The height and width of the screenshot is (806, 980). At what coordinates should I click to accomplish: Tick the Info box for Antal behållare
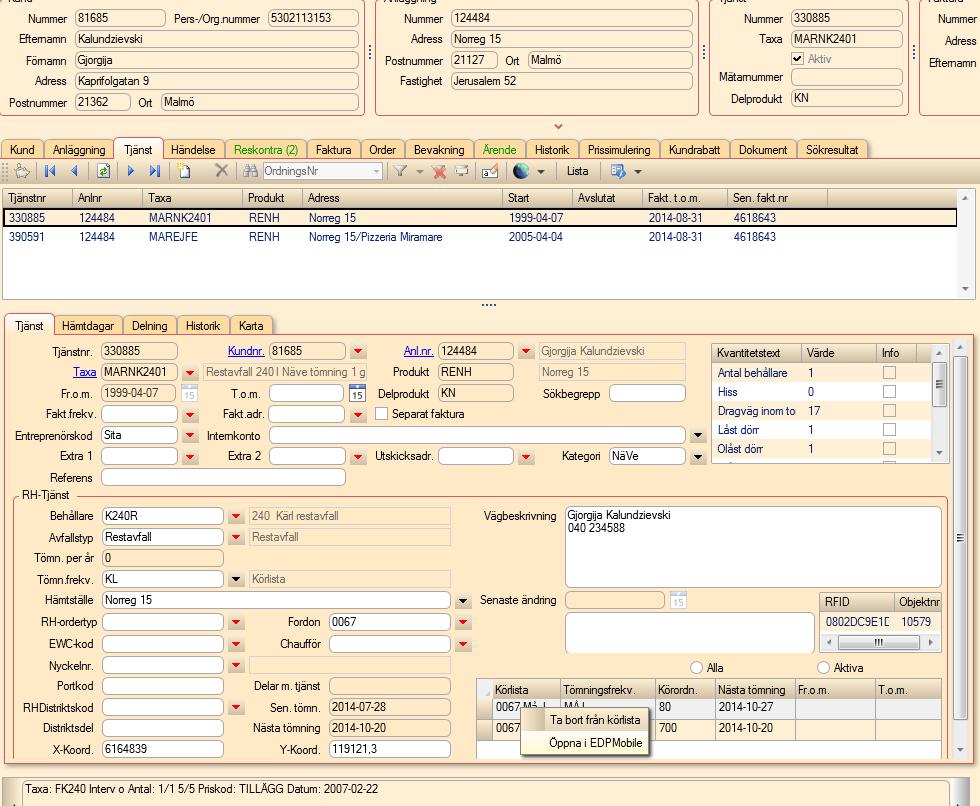pos(889,372)
